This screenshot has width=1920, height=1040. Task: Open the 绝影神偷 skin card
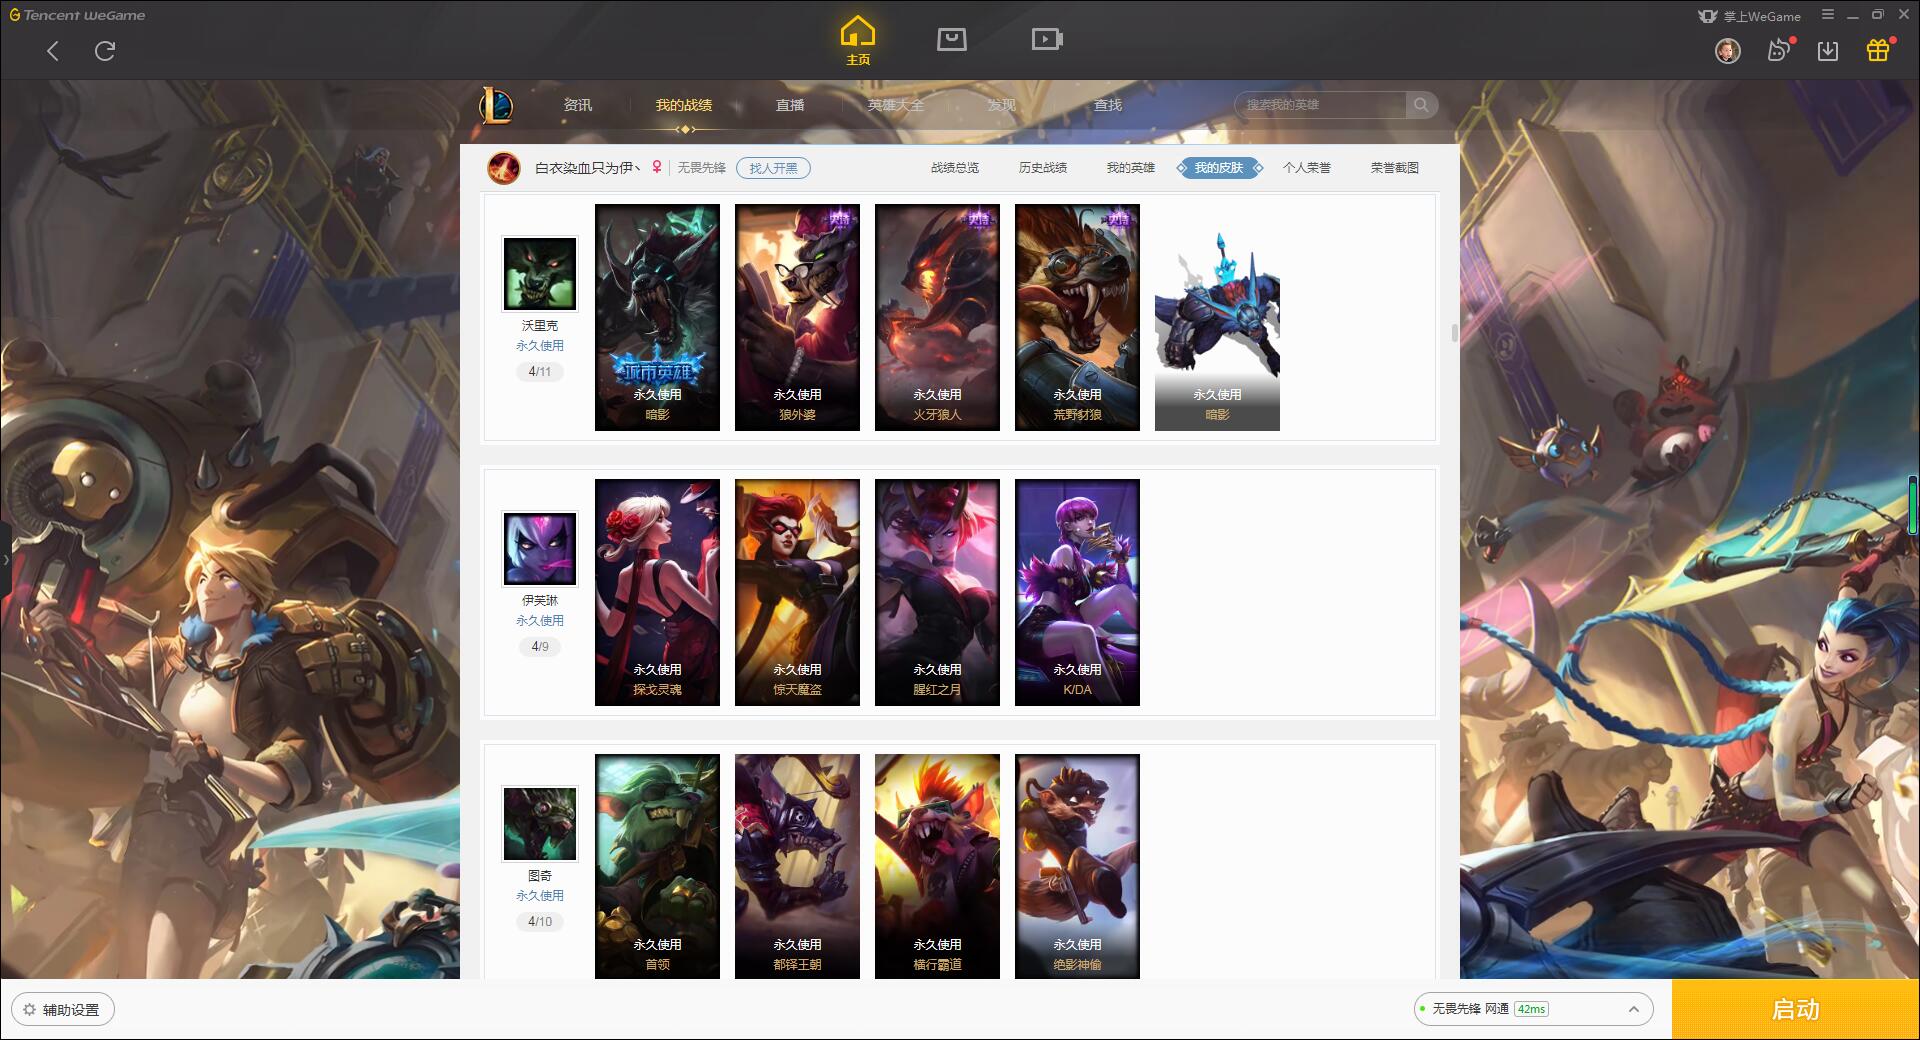1077,866
